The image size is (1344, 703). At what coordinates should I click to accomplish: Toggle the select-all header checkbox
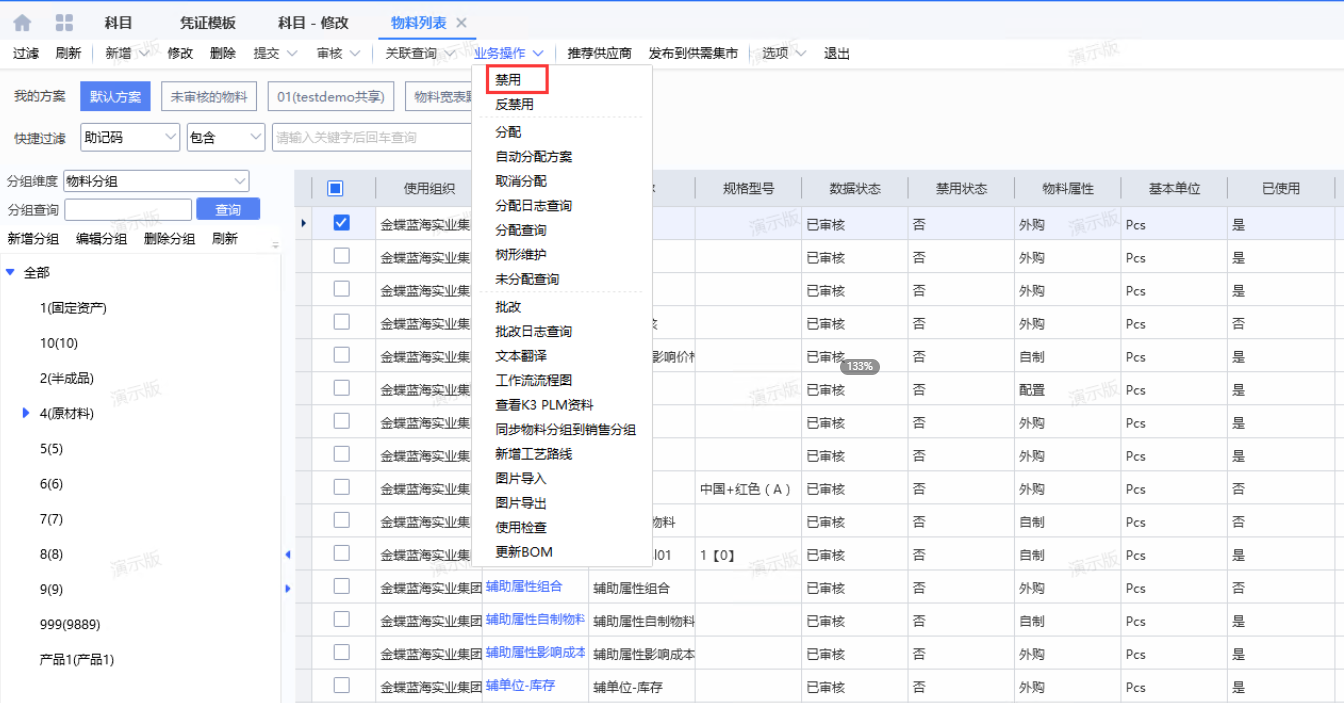[336, 188]
